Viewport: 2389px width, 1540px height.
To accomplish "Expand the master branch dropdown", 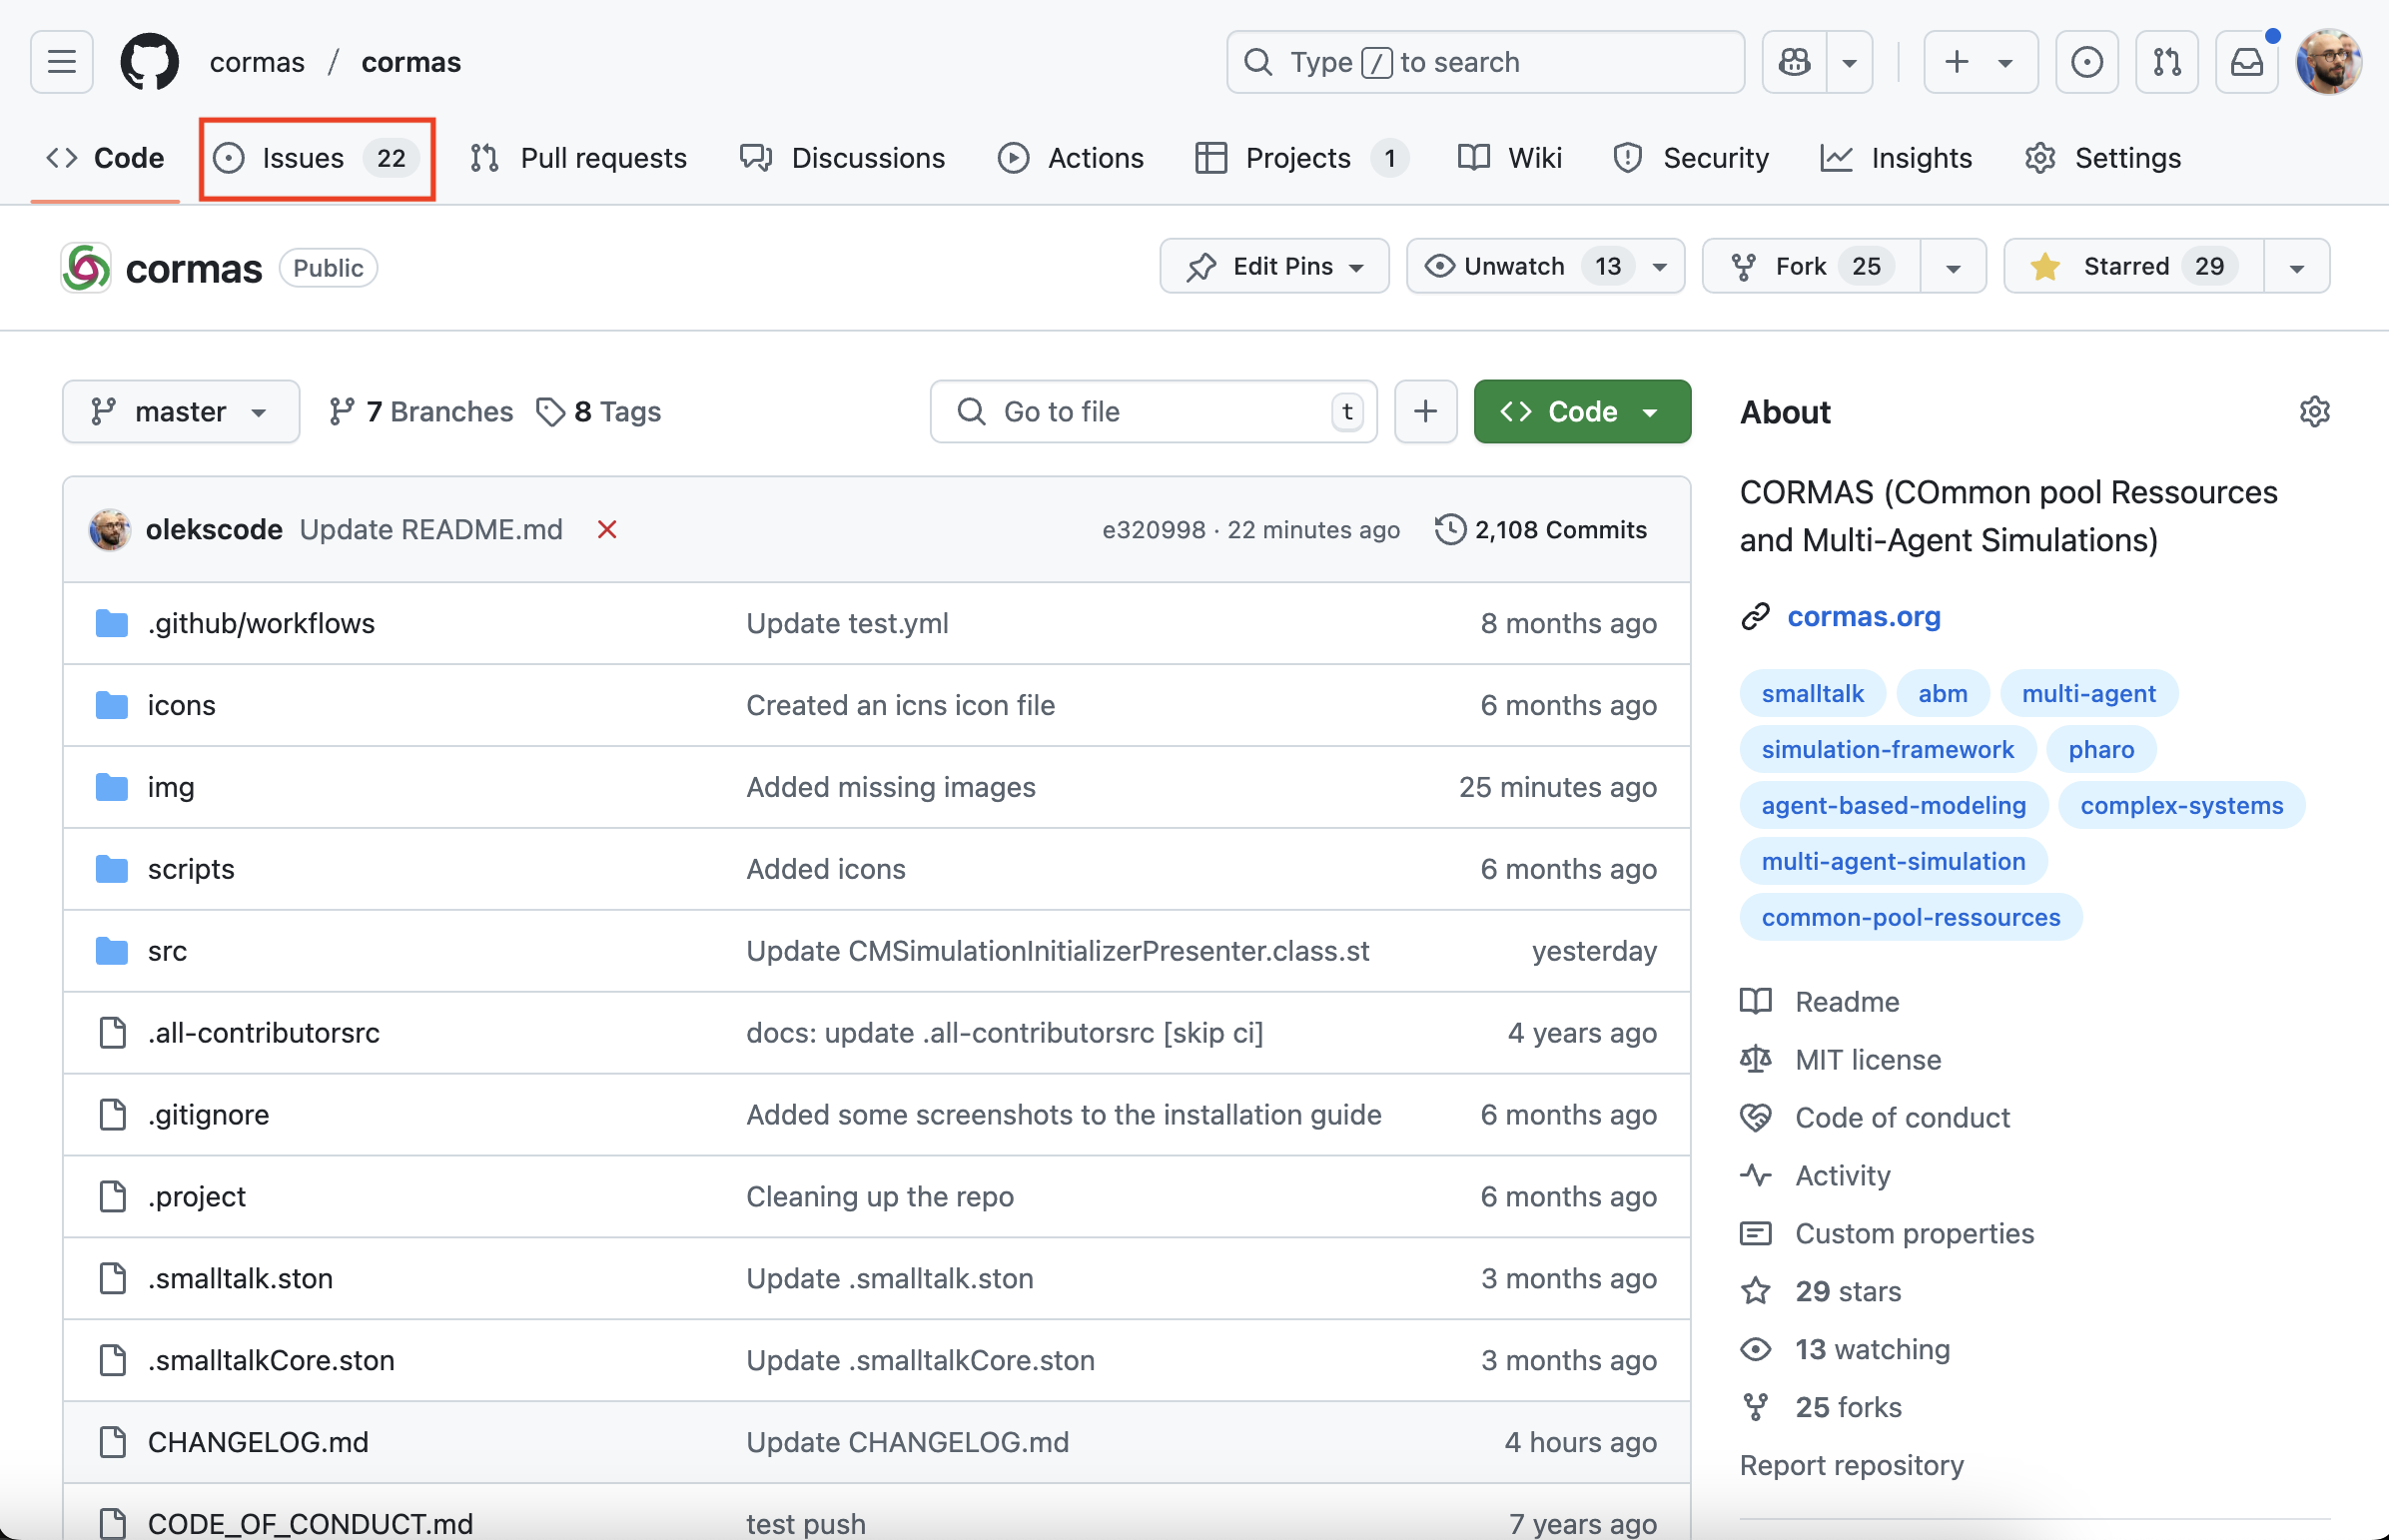I will click(181, 412).
